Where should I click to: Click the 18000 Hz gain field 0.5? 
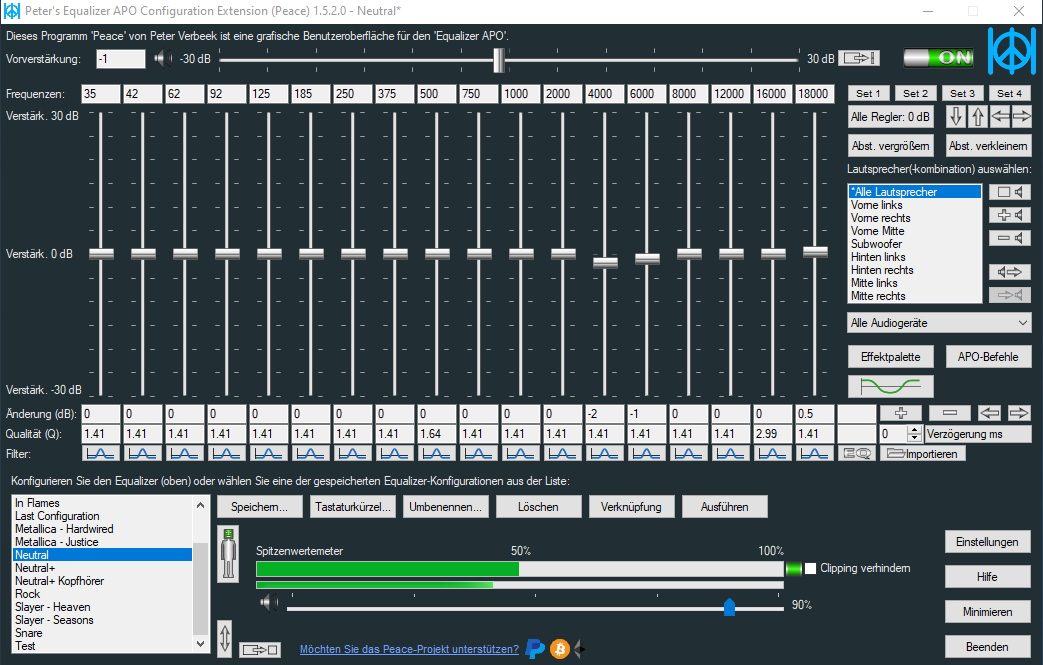tap(814, 414)
